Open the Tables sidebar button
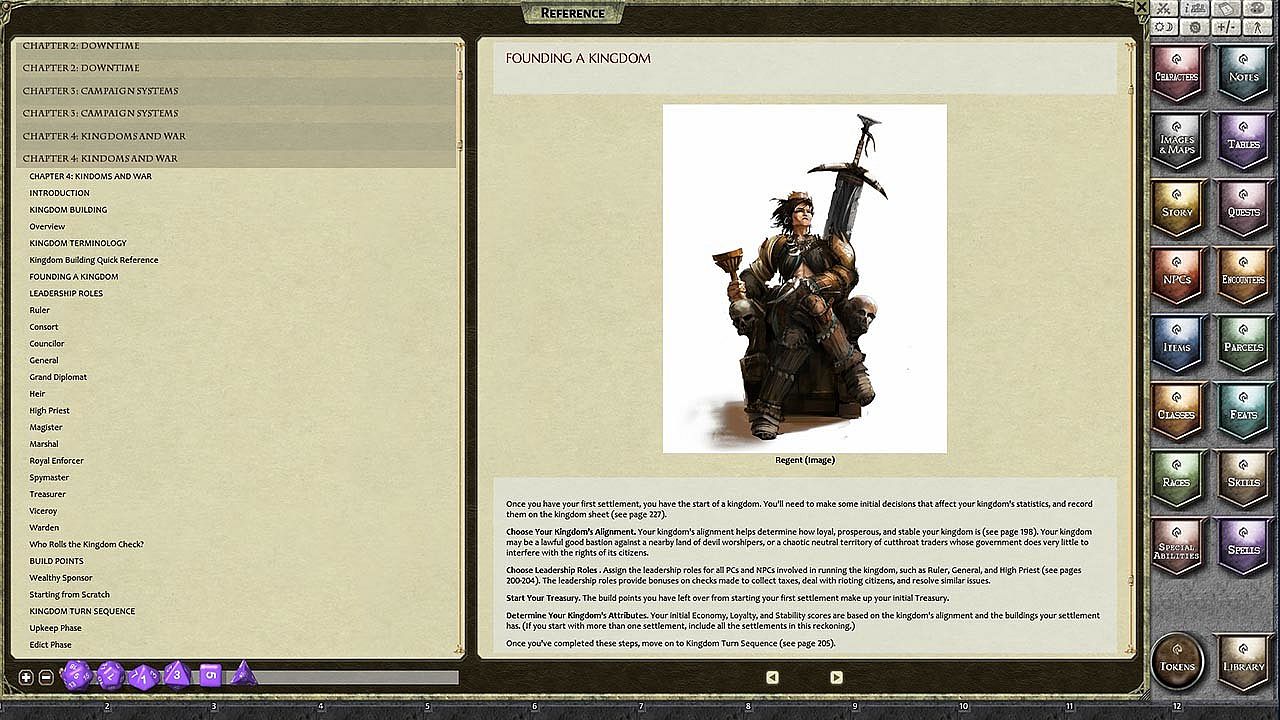The image size is (1280, 720). 1244,140
